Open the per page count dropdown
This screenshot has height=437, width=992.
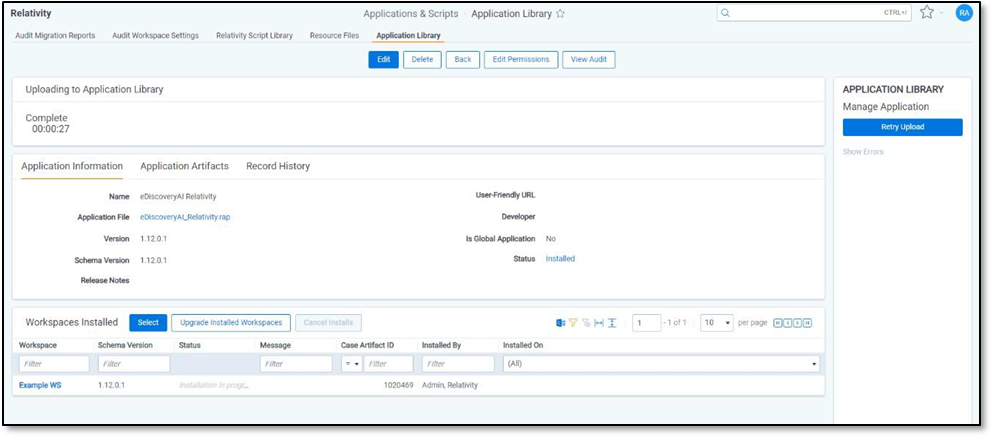click(717, 323)
